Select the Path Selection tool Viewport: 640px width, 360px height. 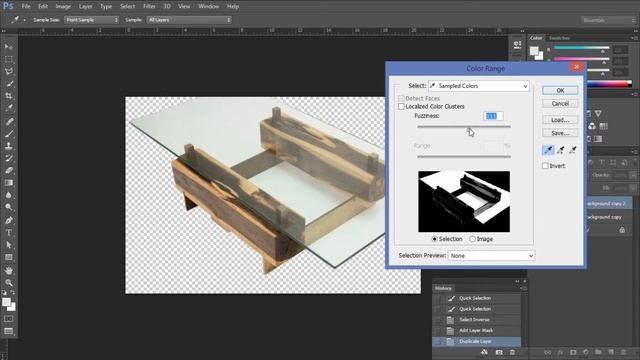(9, 245)
